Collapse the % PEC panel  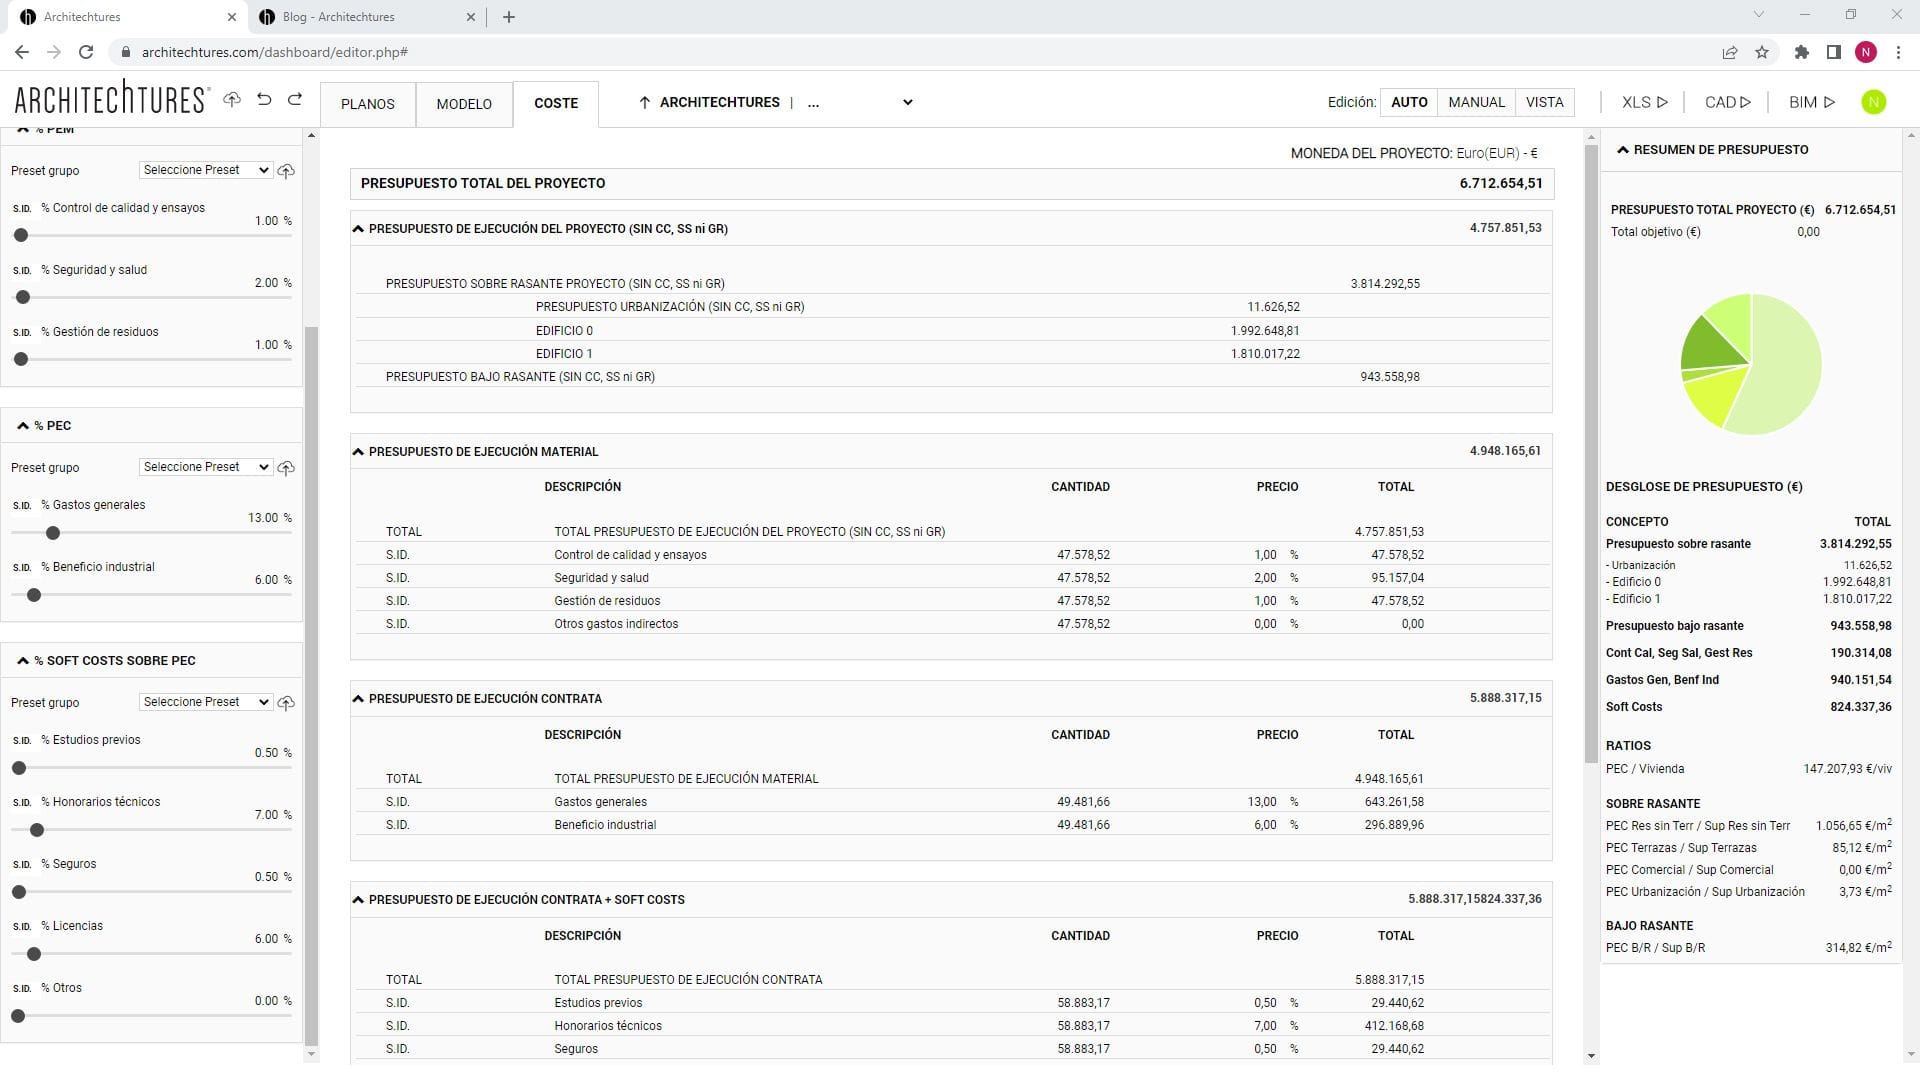(x=22, y=425)
